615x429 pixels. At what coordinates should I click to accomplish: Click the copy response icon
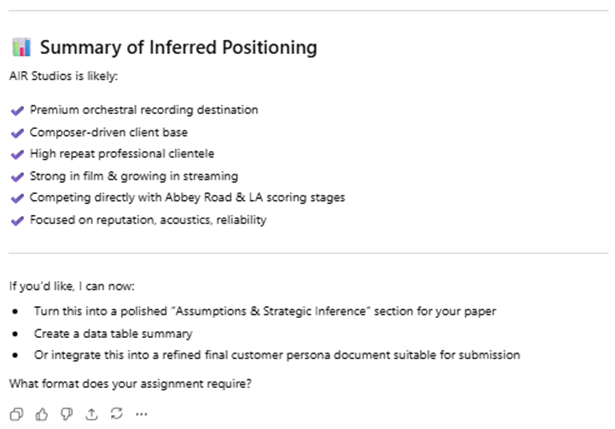[16, 413]
